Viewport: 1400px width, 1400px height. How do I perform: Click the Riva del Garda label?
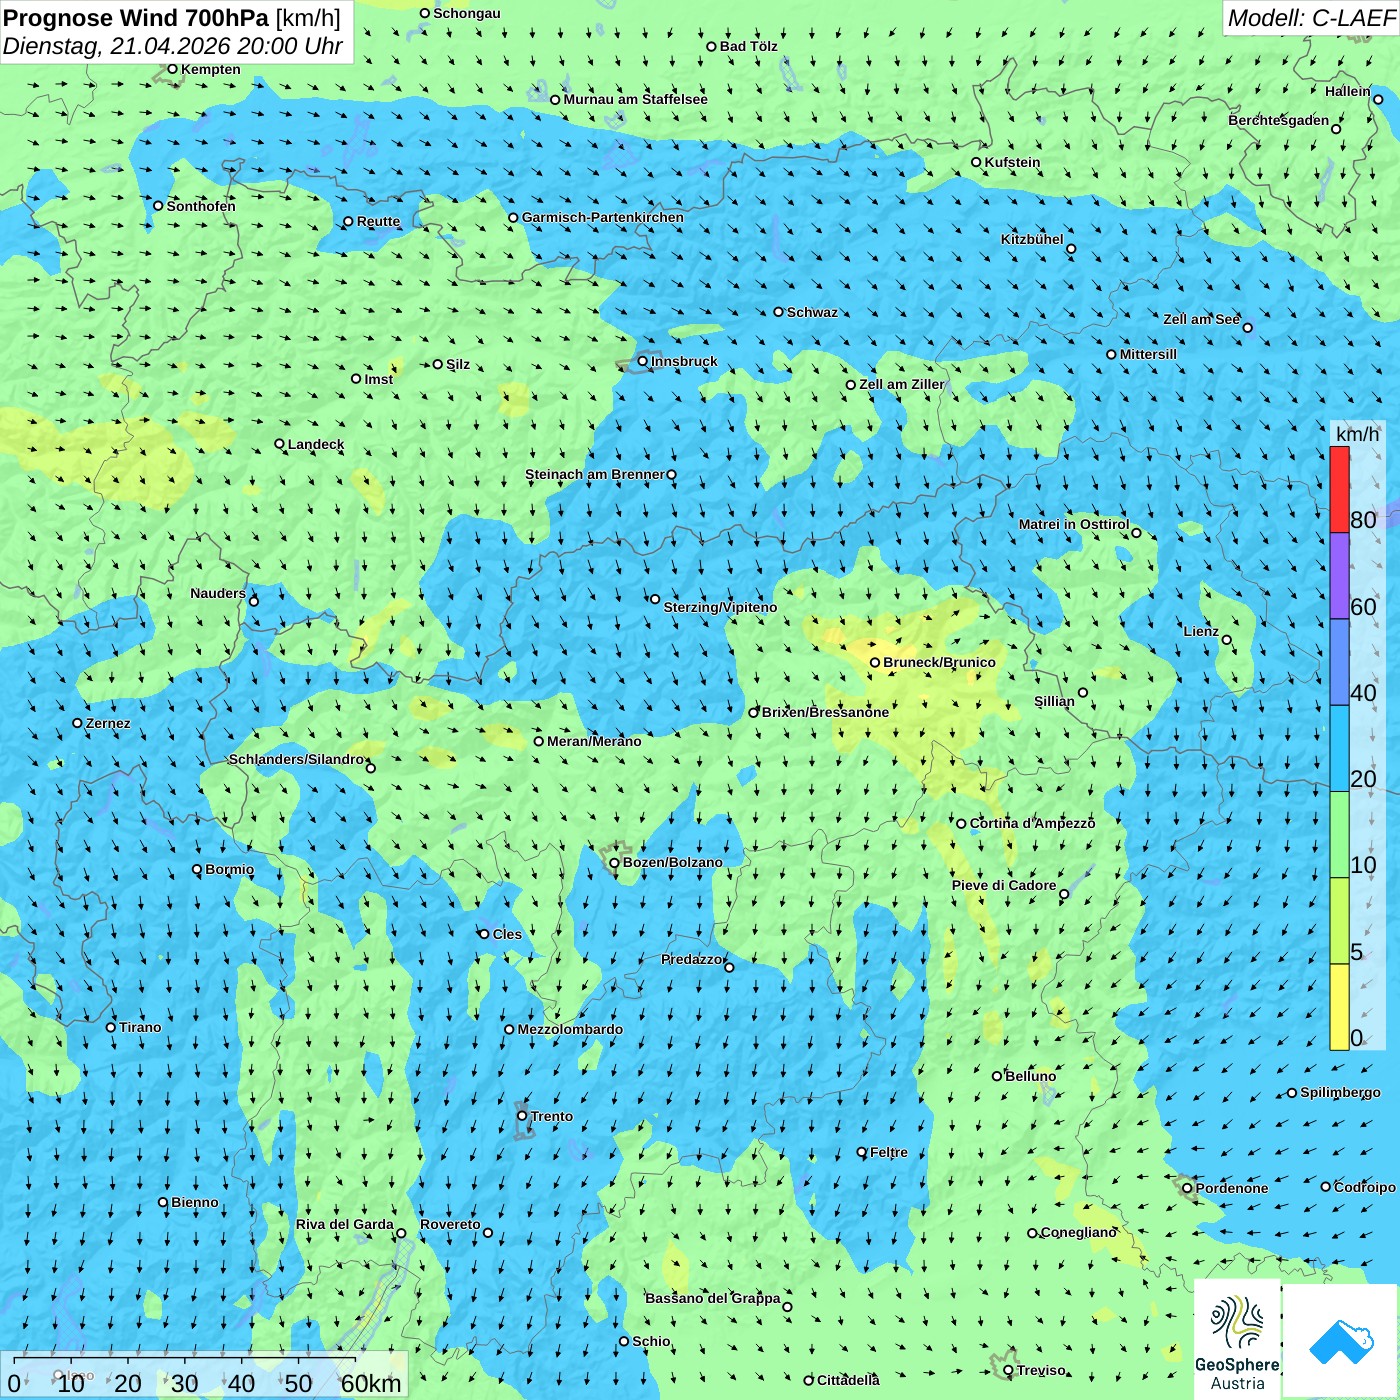point(344,1224)
